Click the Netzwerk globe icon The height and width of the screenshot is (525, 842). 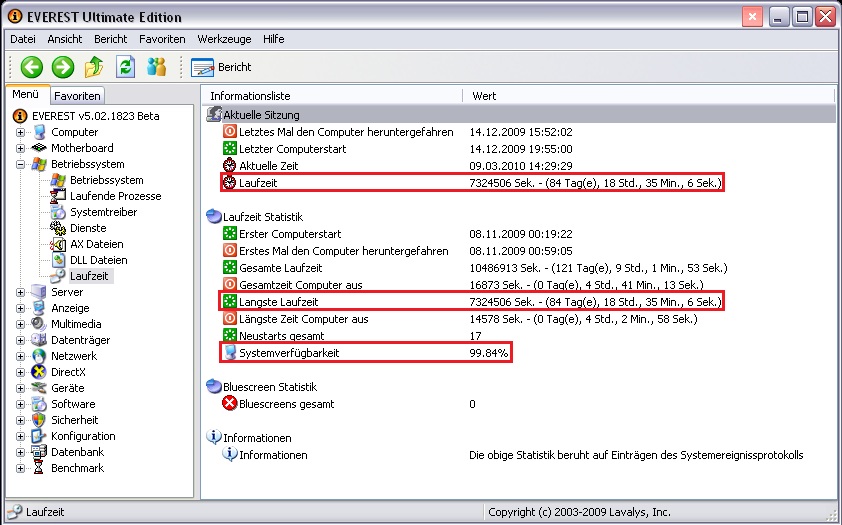point(39,356)
